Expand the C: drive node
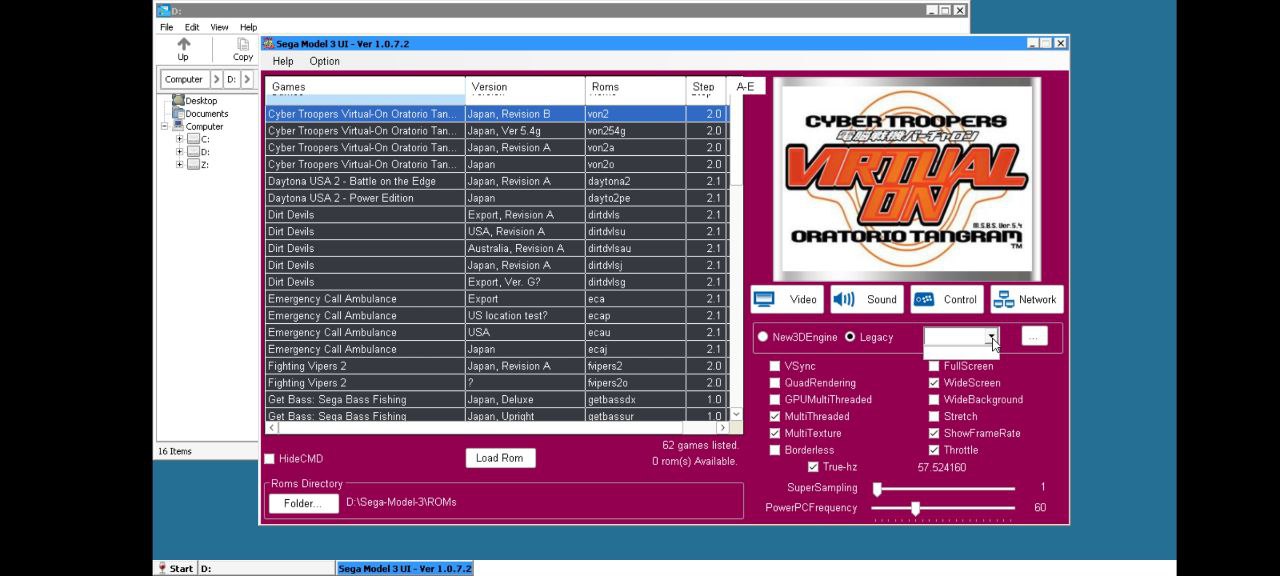This screenshot has height=576, width=1280. coord(180,140)
